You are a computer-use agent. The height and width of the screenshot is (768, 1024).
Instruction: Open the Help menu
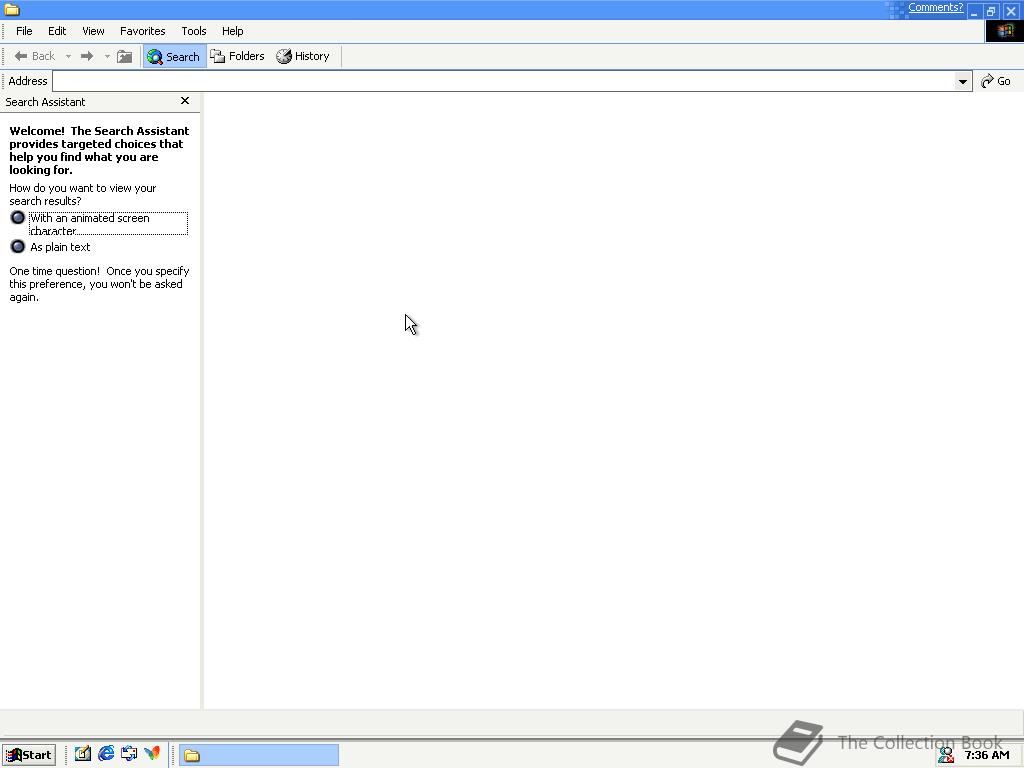232,31
